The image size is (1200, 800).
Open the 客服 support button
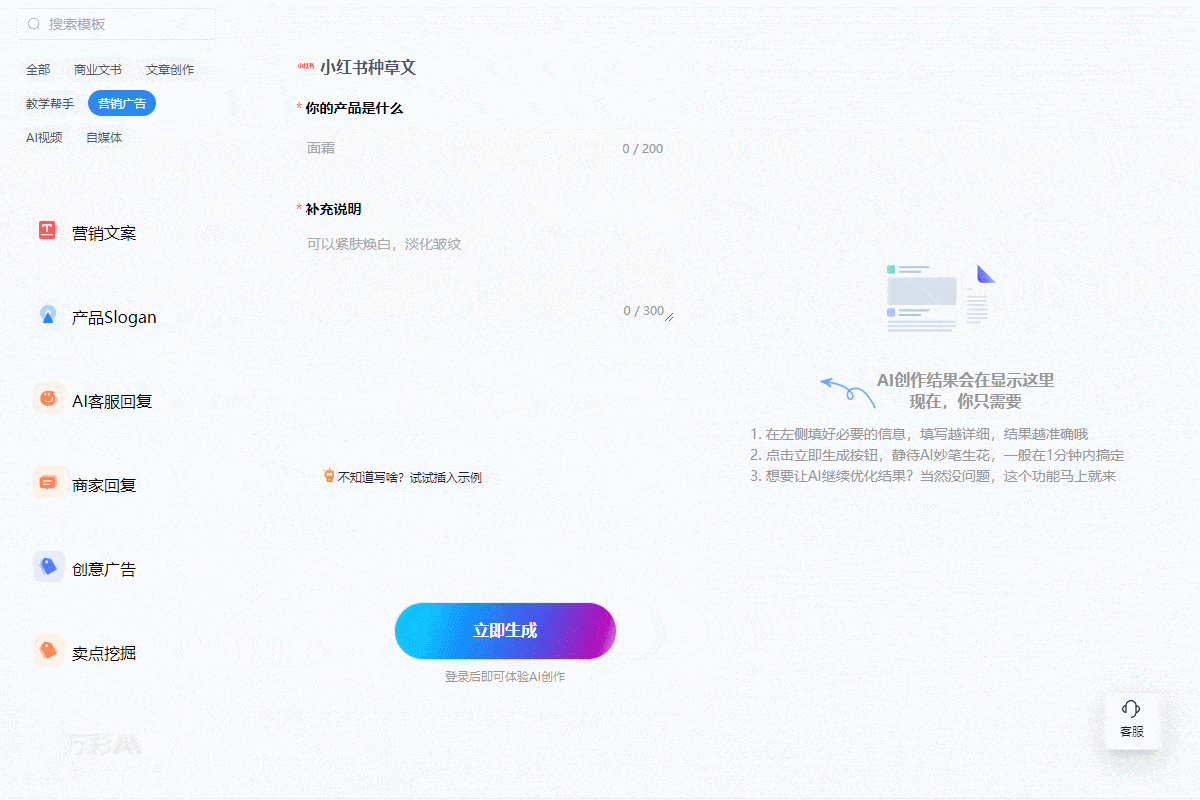(1132, 721)
